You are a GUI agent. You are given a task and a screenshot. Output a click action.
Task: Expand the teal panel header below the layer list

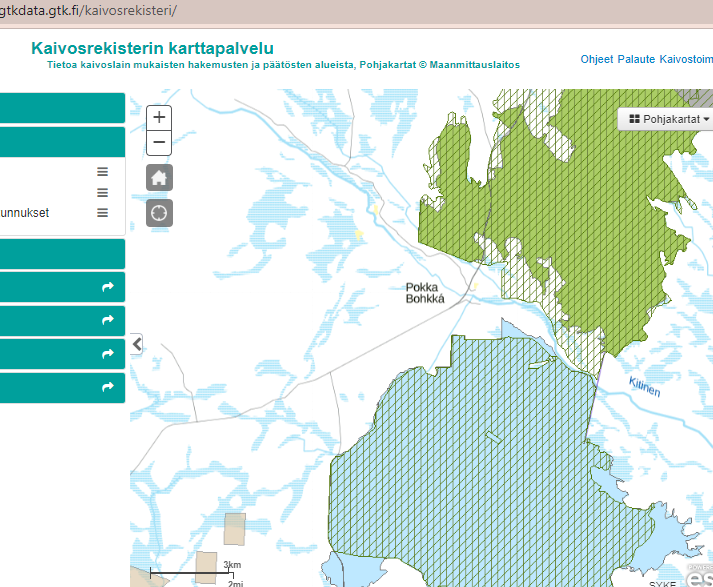[x=62, y=254]
